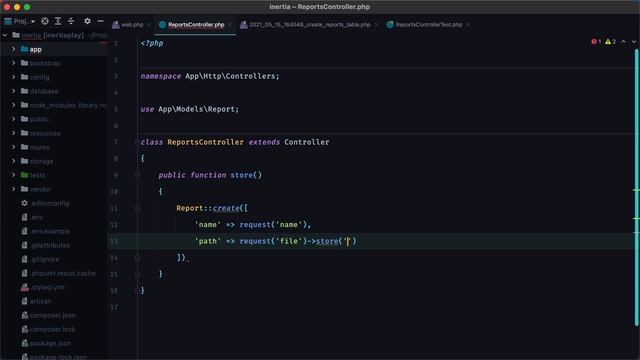Toggle fold end marker at line 15
This screenshot has height=360, width=640.
(x=137, y=274)
